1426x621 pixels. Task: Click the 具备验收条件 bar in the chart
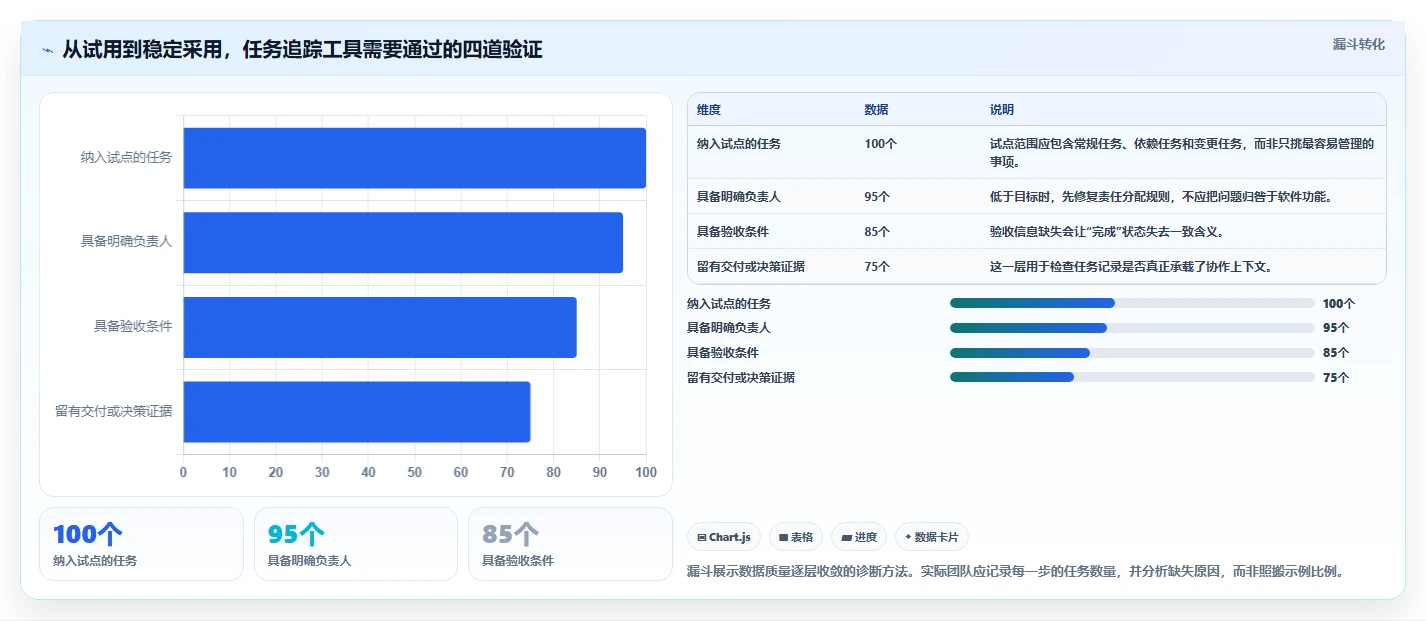pyautogui.click(x=380, y=327)
